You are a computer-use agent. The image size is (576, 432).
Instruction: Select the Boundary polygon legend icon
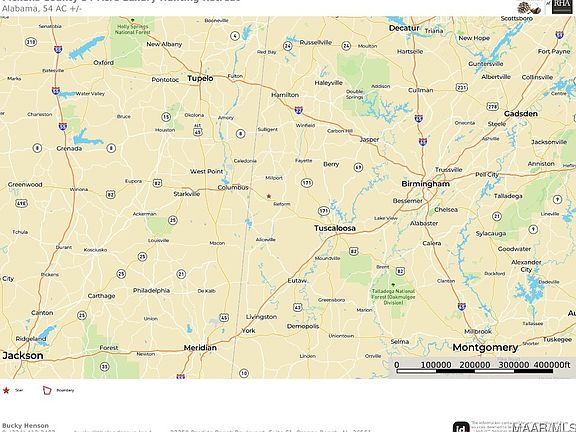click(47, 390)
